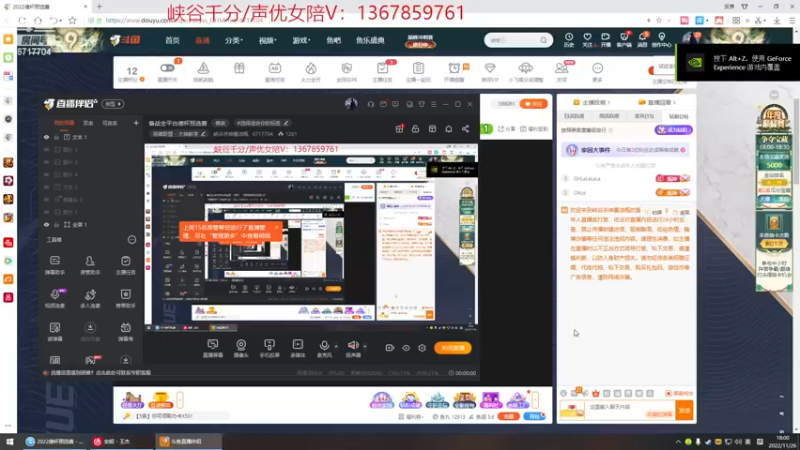Switch to 周贡献榜 tab in ranking panel
Image resolution: width=800 pixels, height=450 pixels.
click(x=609, y=116)
